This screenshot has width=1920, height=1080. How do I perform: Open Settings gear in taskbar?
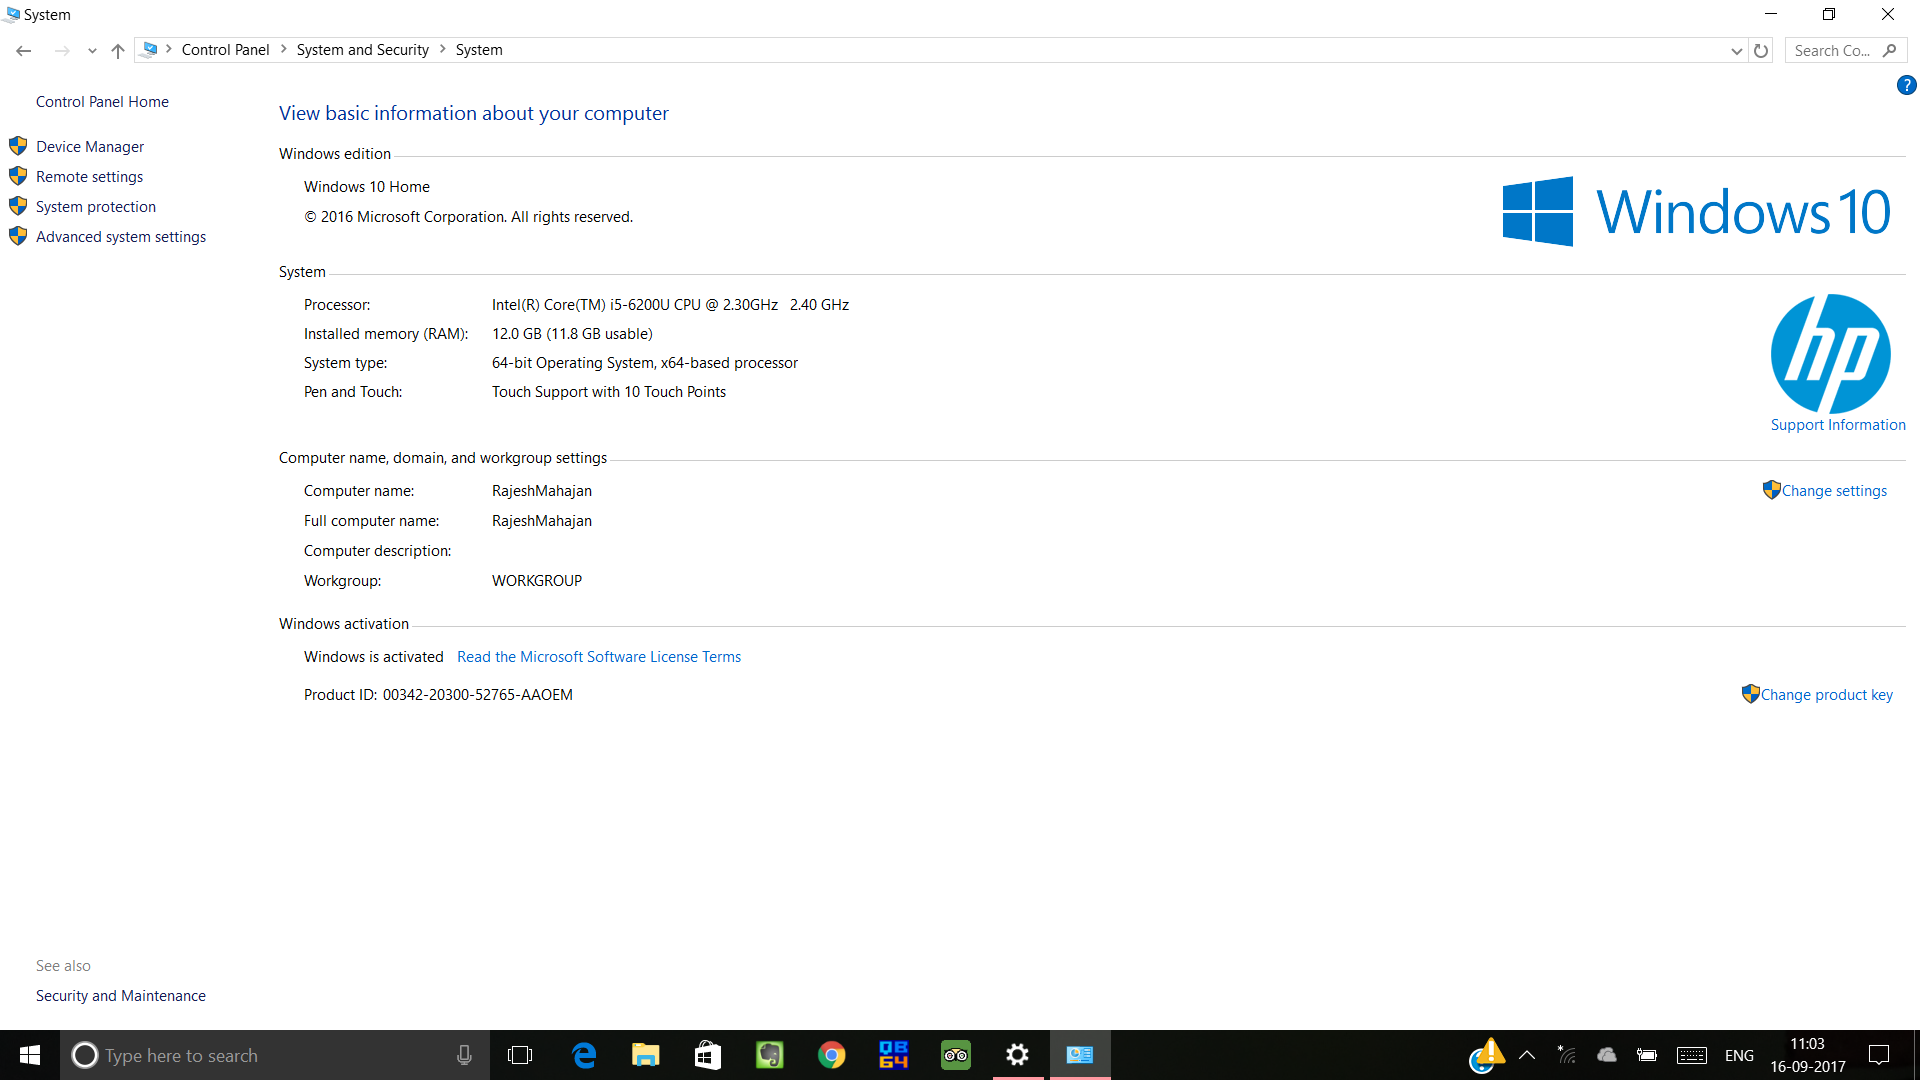(x=1018, y=1055)
